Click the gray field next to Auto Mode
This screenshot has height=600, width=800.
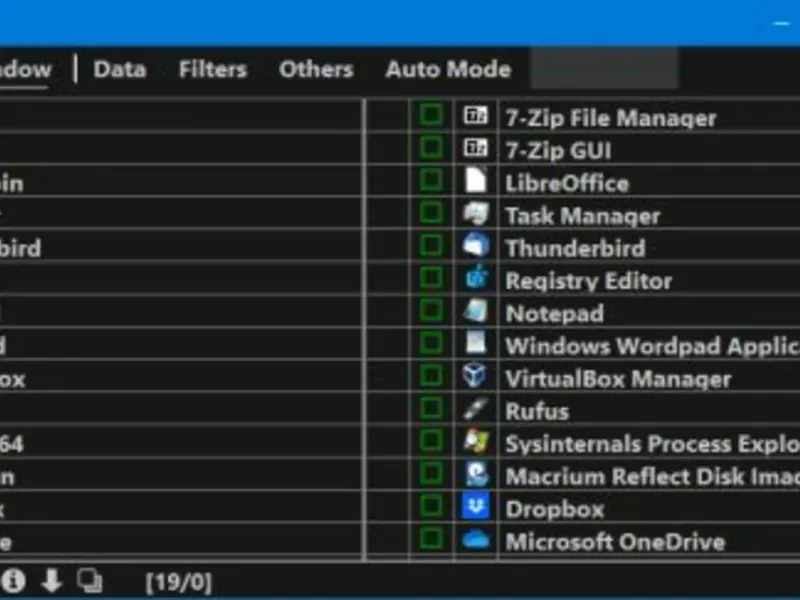click(x=605, y=68)
